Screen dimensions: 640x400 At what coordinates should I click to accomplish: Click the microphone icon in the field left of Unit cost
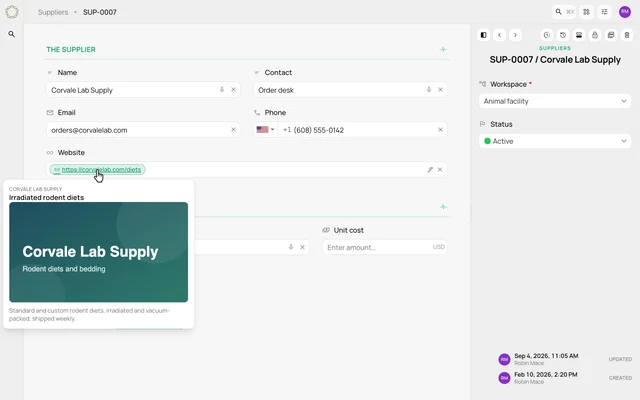coord(291,247)
